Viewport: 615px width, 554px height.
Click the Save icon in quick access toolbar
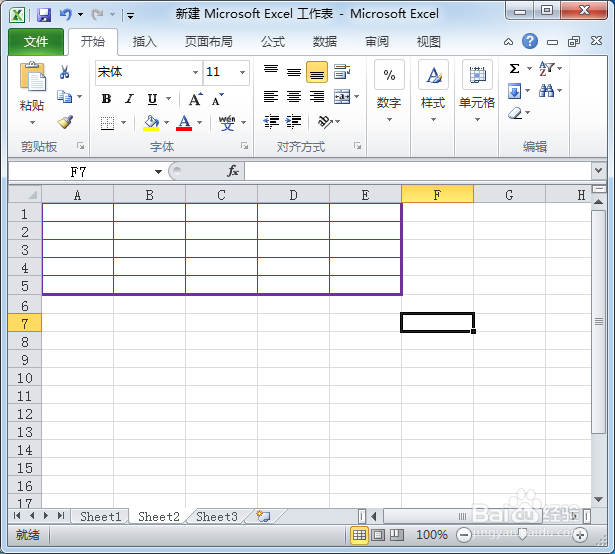point(44,15)
